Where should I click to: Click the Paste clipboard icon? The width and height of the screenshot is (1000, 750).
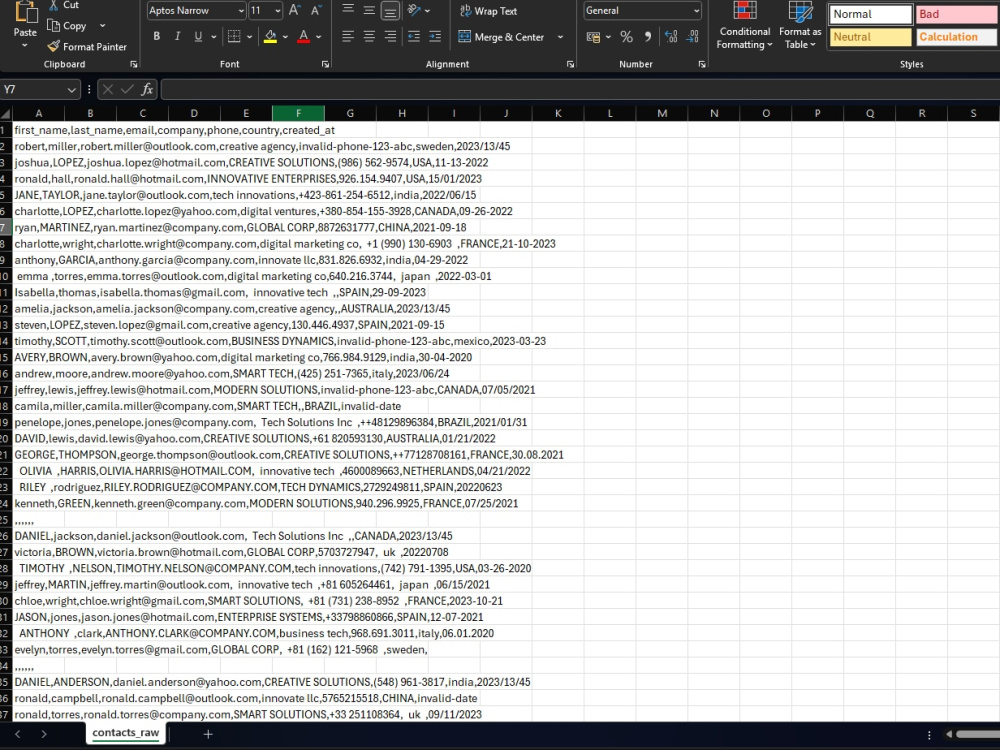(26, 13)
